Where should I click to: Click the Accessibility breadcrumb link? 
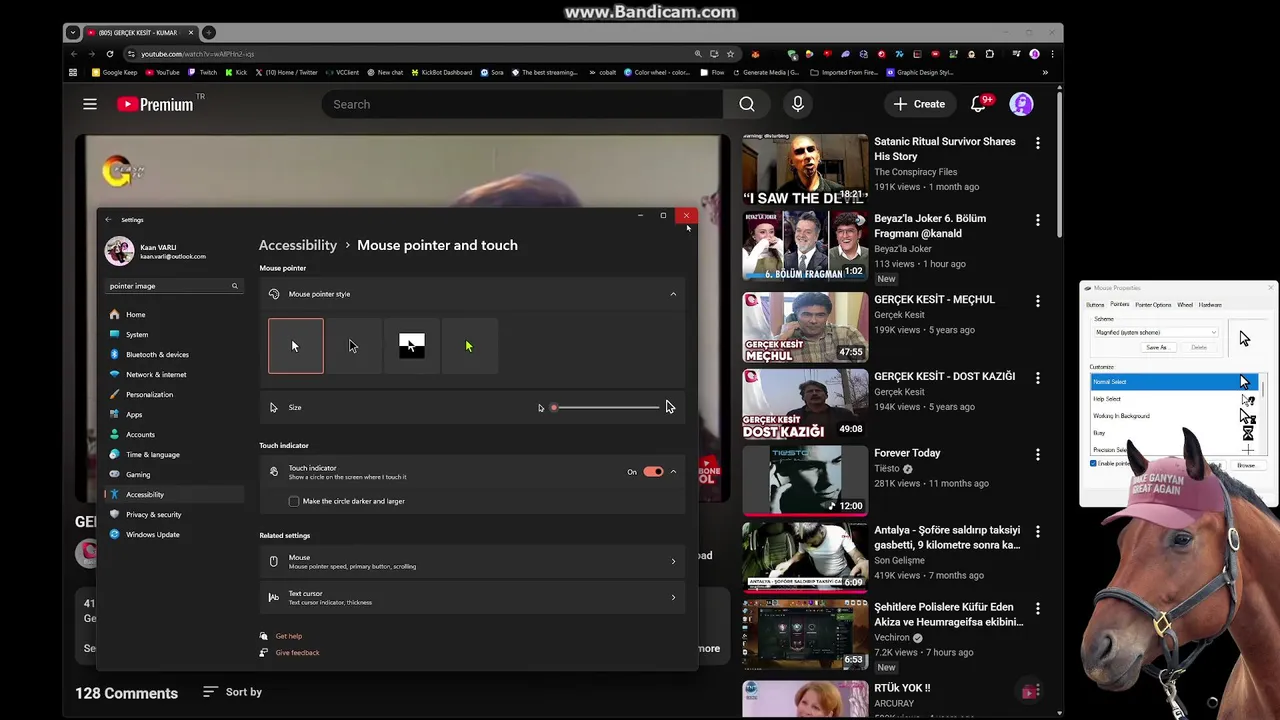298,245
